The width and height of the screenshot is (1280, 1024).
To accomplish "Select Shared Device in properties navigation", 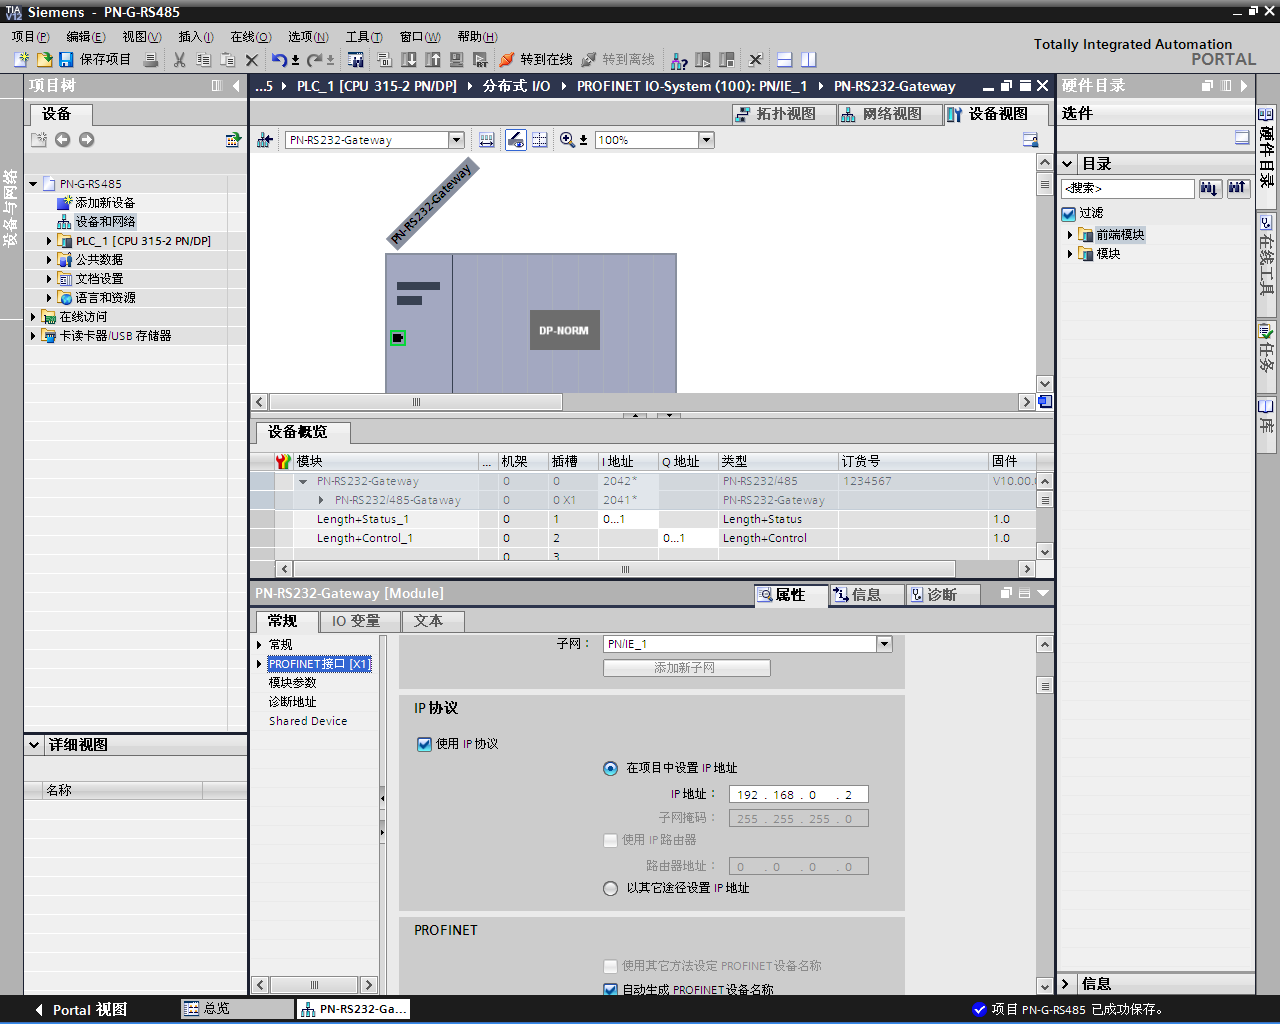I will 308,721.
